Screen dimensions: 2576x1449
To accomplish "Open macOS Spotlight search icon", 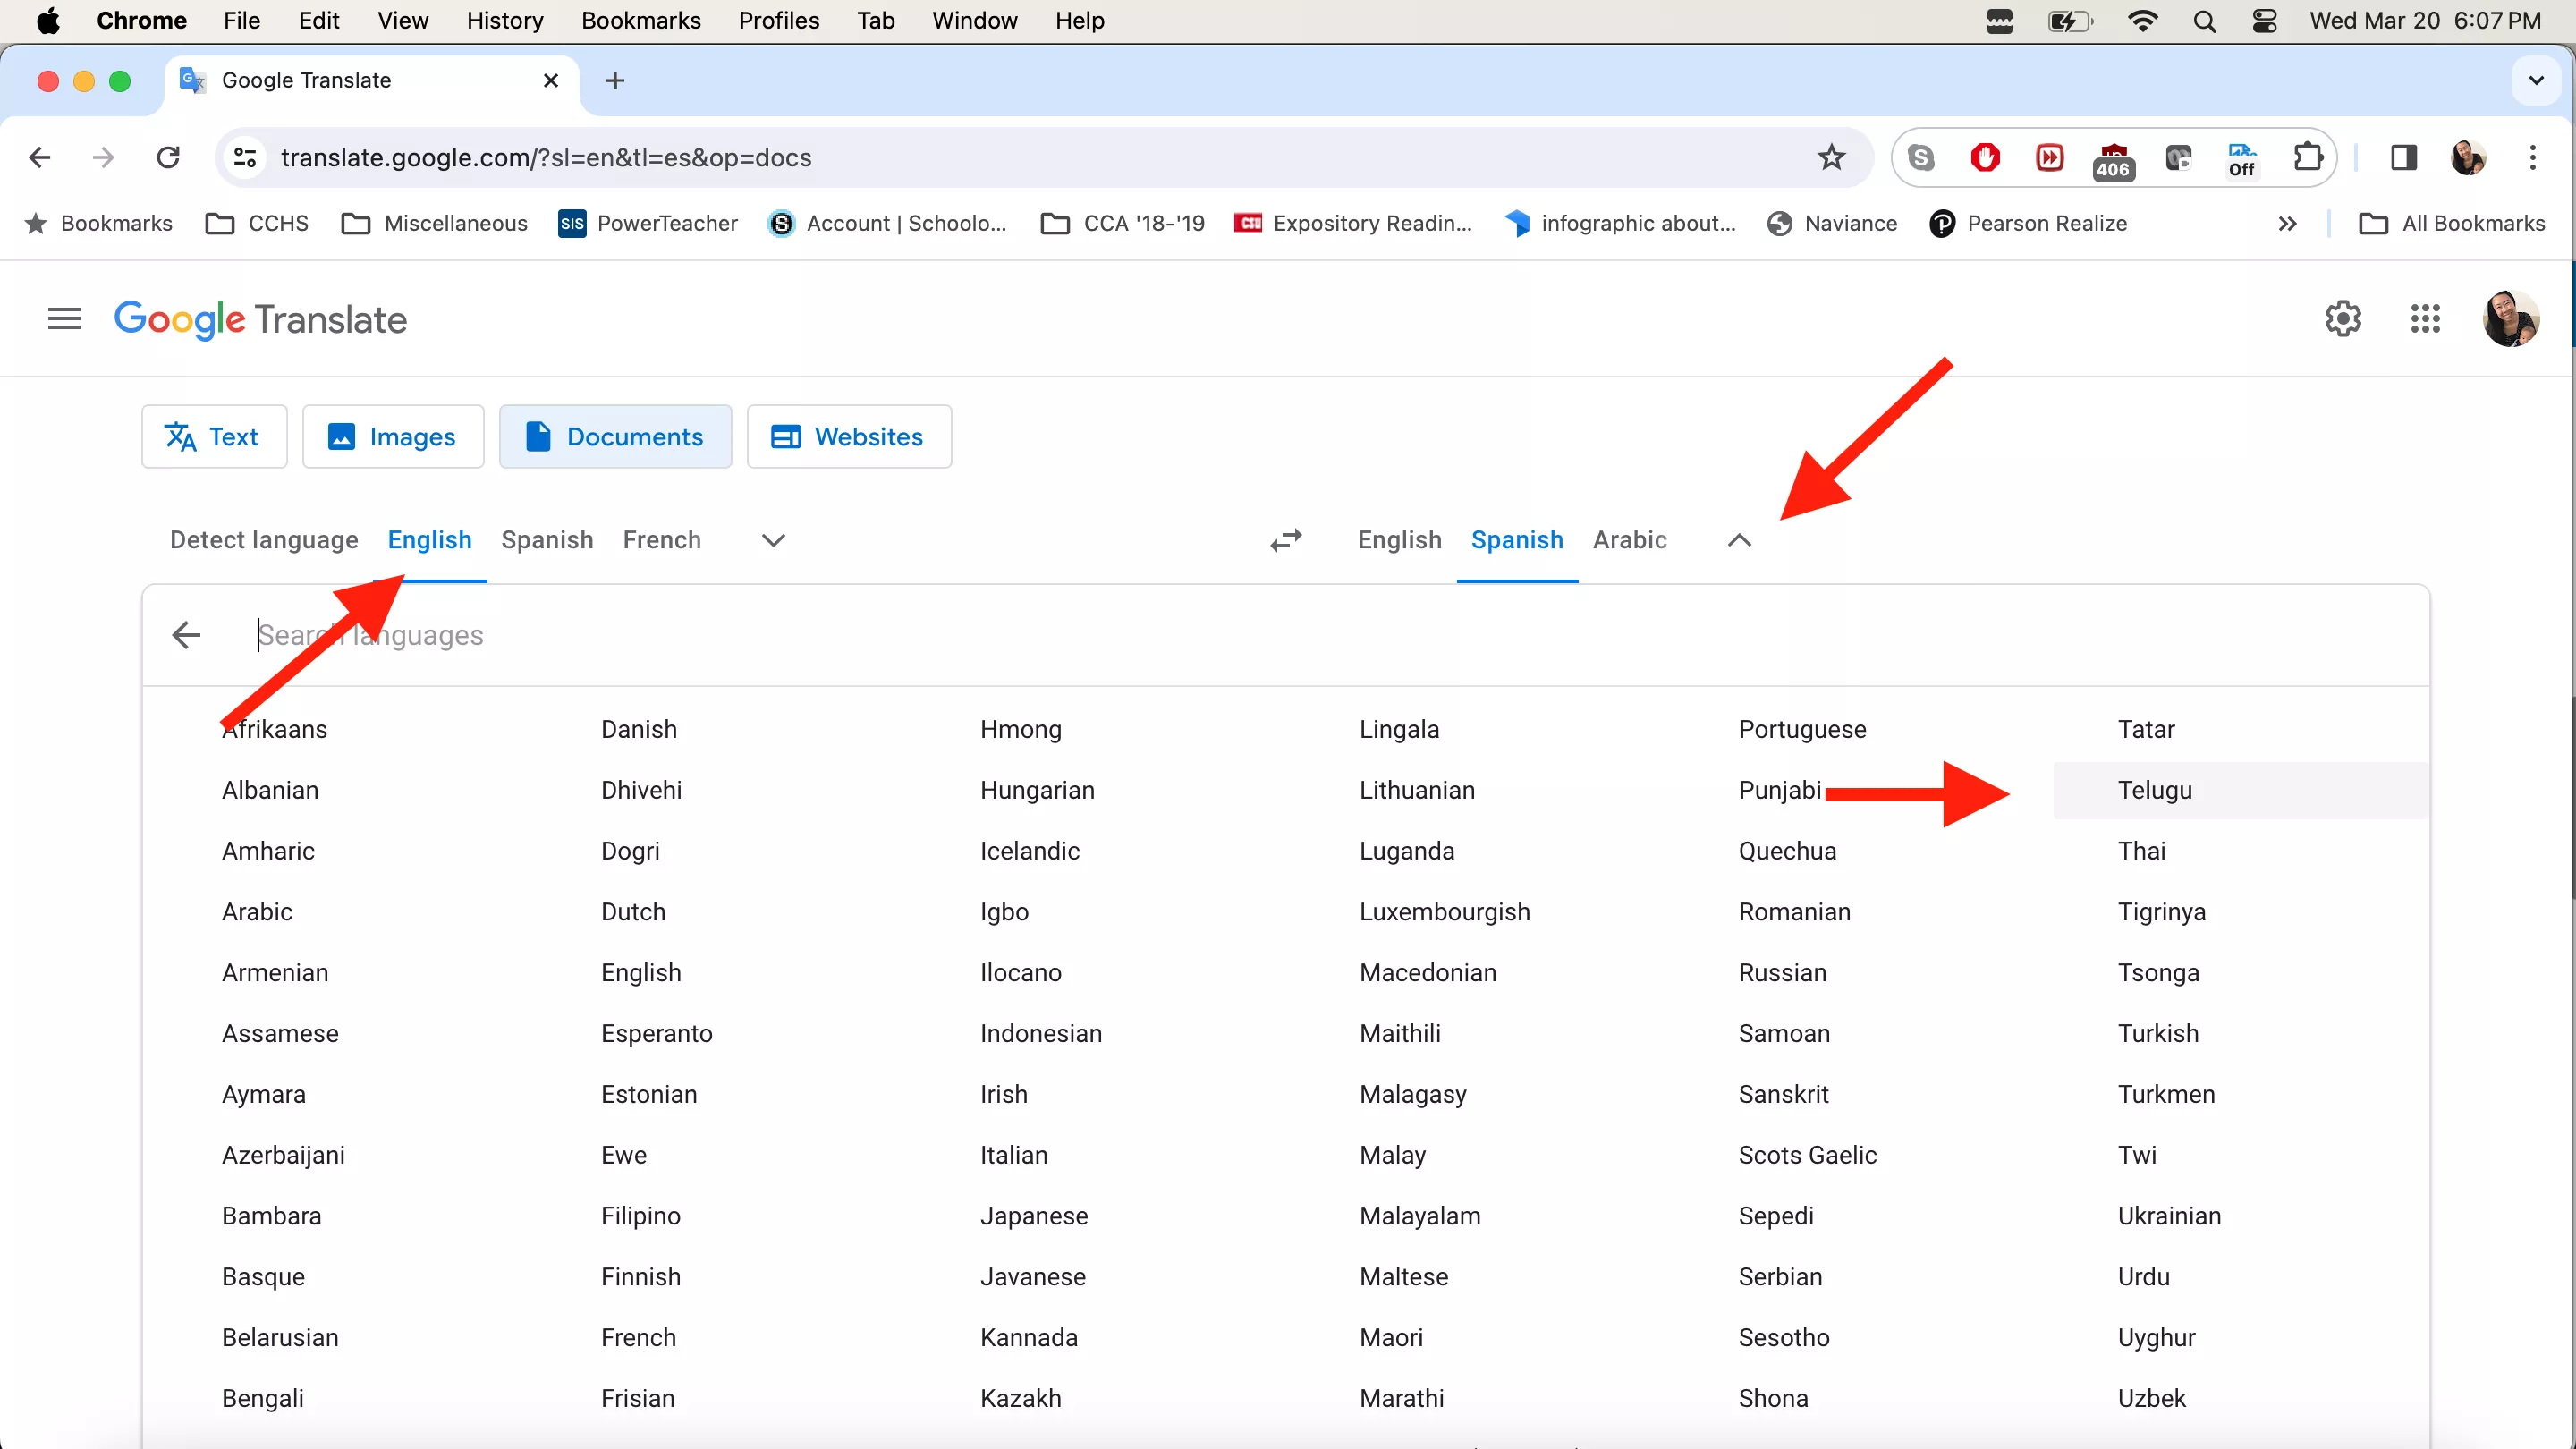I will point(2206,21).
